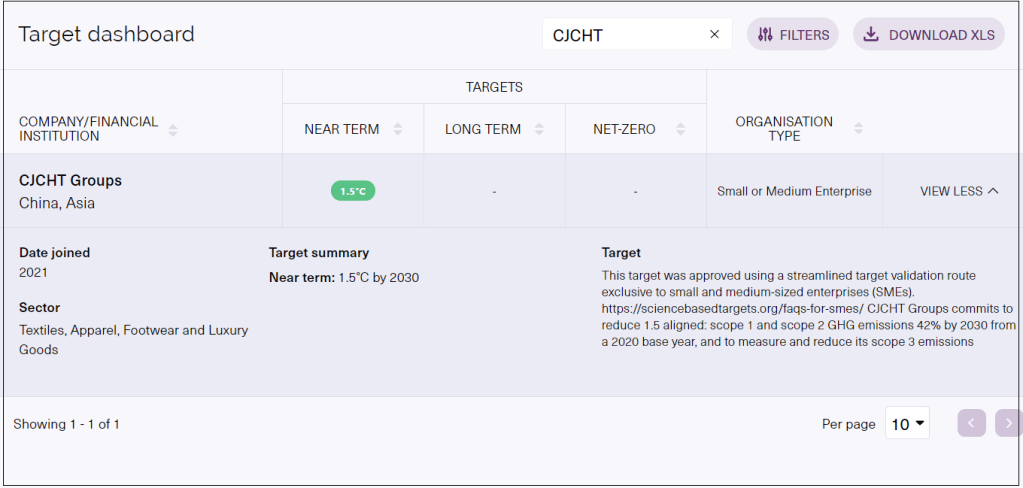Image resolution: width=1023 pixels, height=488 pixels.
Task: Sort by Long Term column
Action: click(x=539, y=130)
